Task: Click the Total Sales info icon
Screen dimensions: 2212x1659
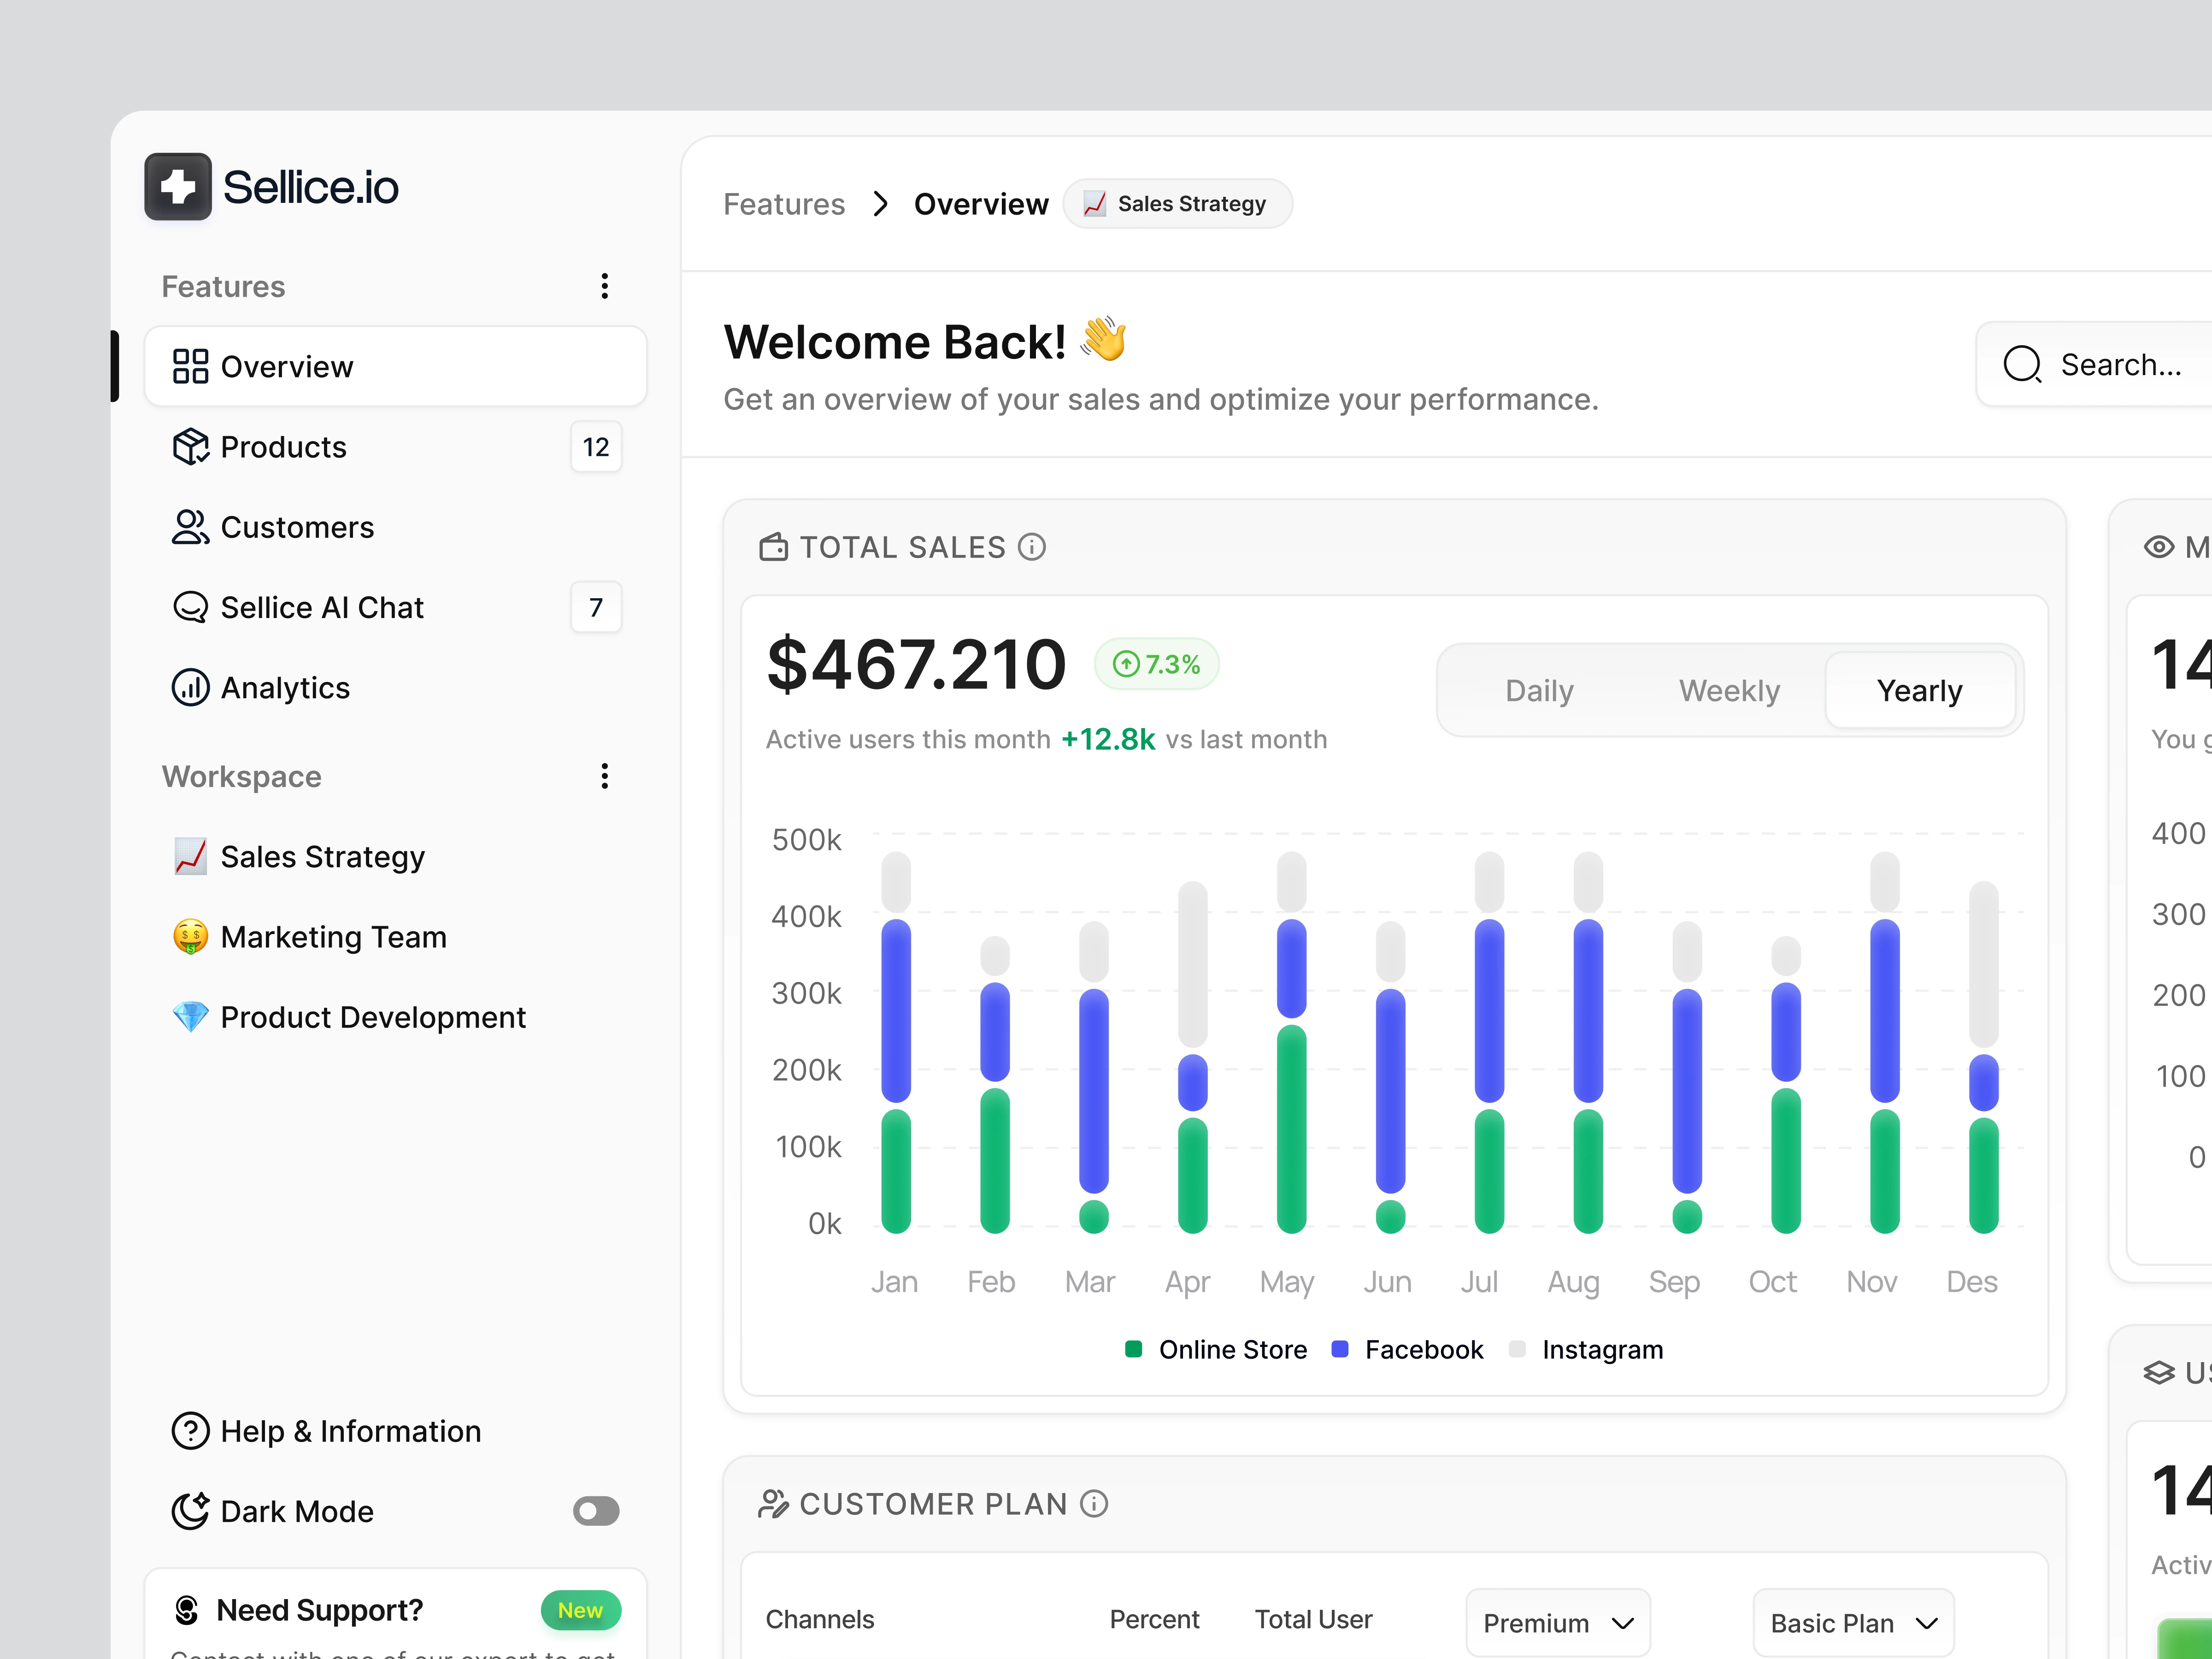Action: click(1032, 547)
